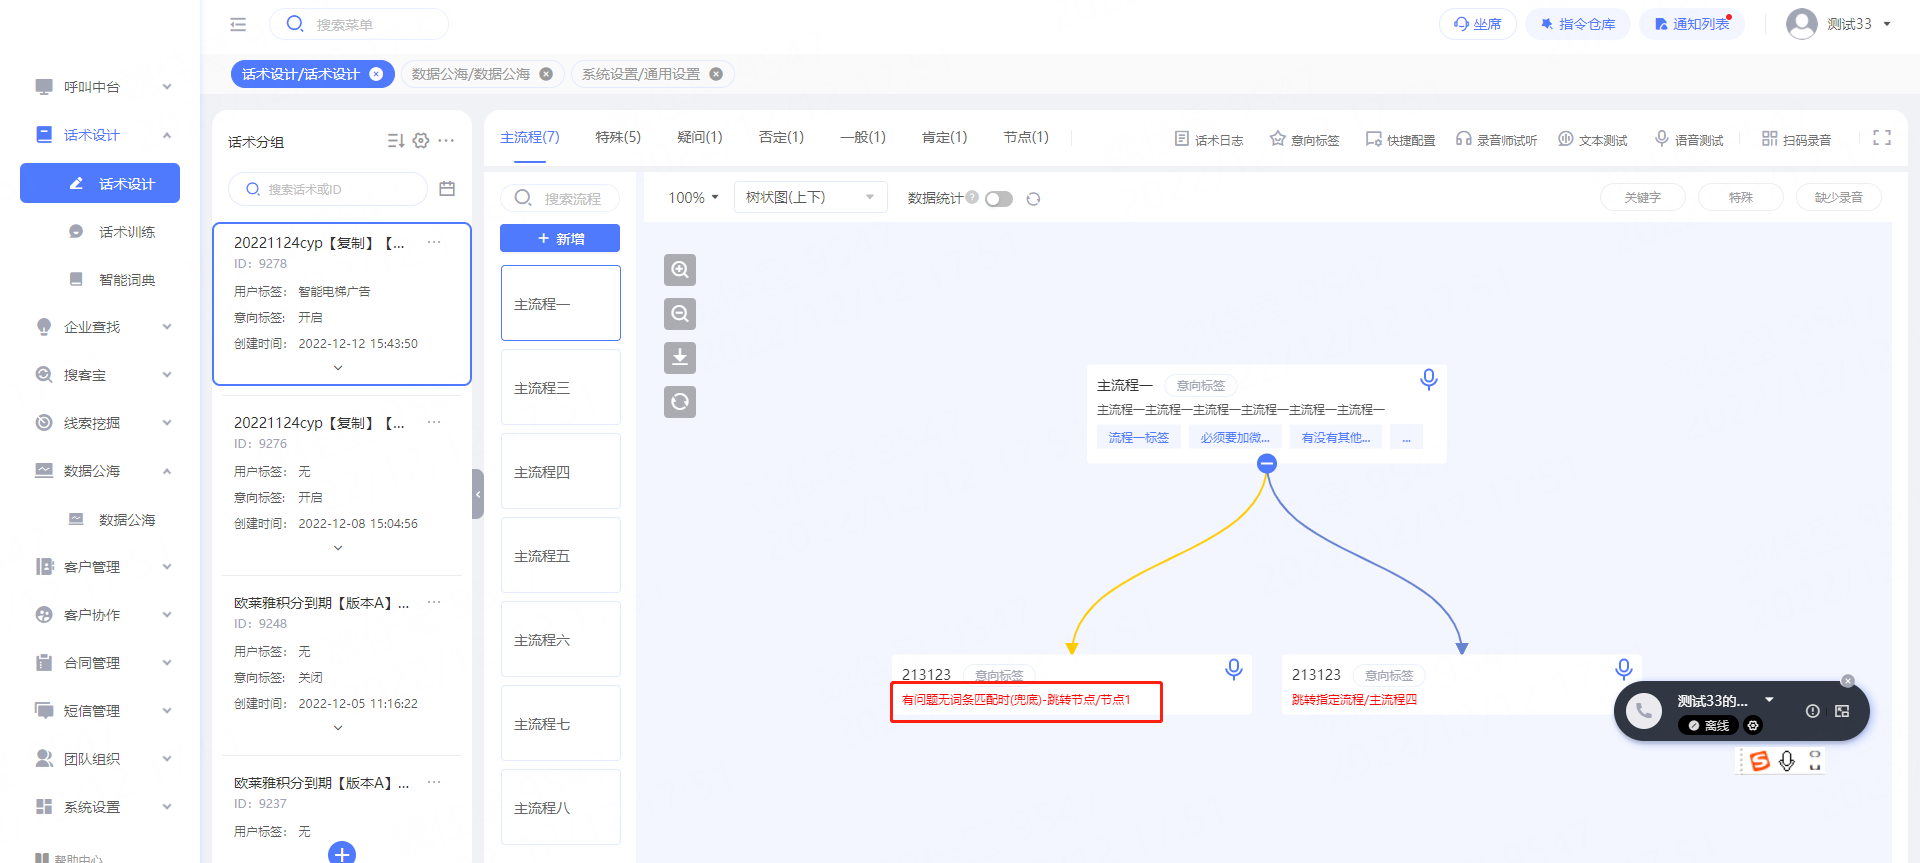Image resolution: width=1920 pixels, height=863 pixels.
Task: Open the 通知列表 notification list
Action: [x=1692, y=24]
